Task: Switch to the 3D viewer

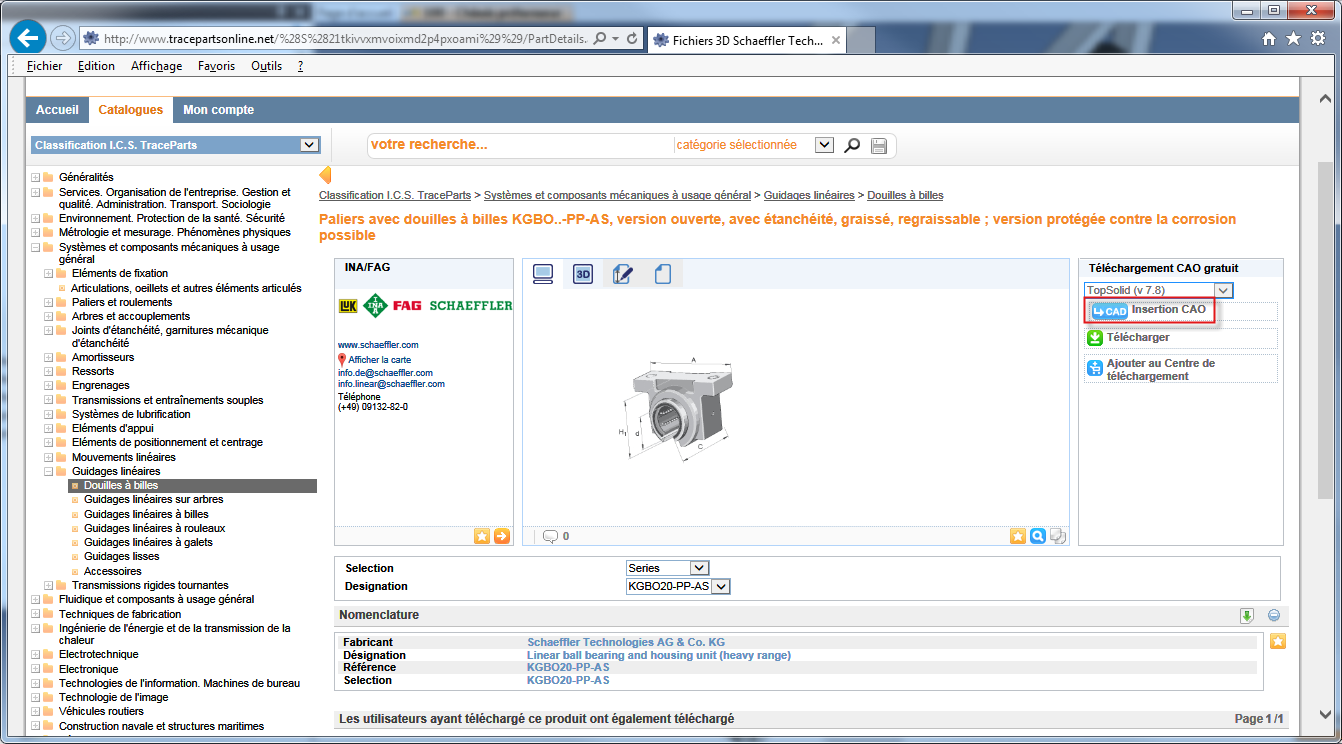Action: pos(583,274)
